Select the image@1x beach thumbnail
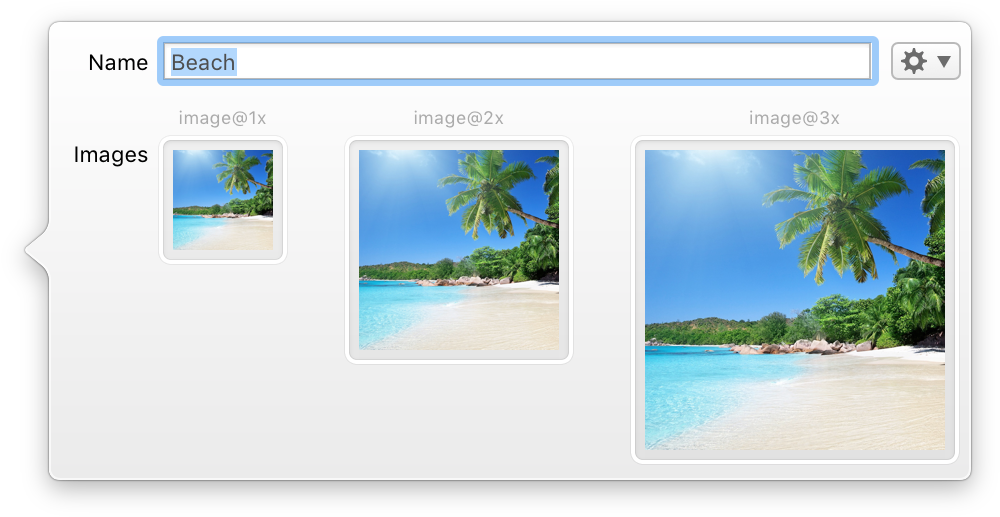The height and width of the screenshot is (517, 1000). pyautogui.click(x=223, y=200)
